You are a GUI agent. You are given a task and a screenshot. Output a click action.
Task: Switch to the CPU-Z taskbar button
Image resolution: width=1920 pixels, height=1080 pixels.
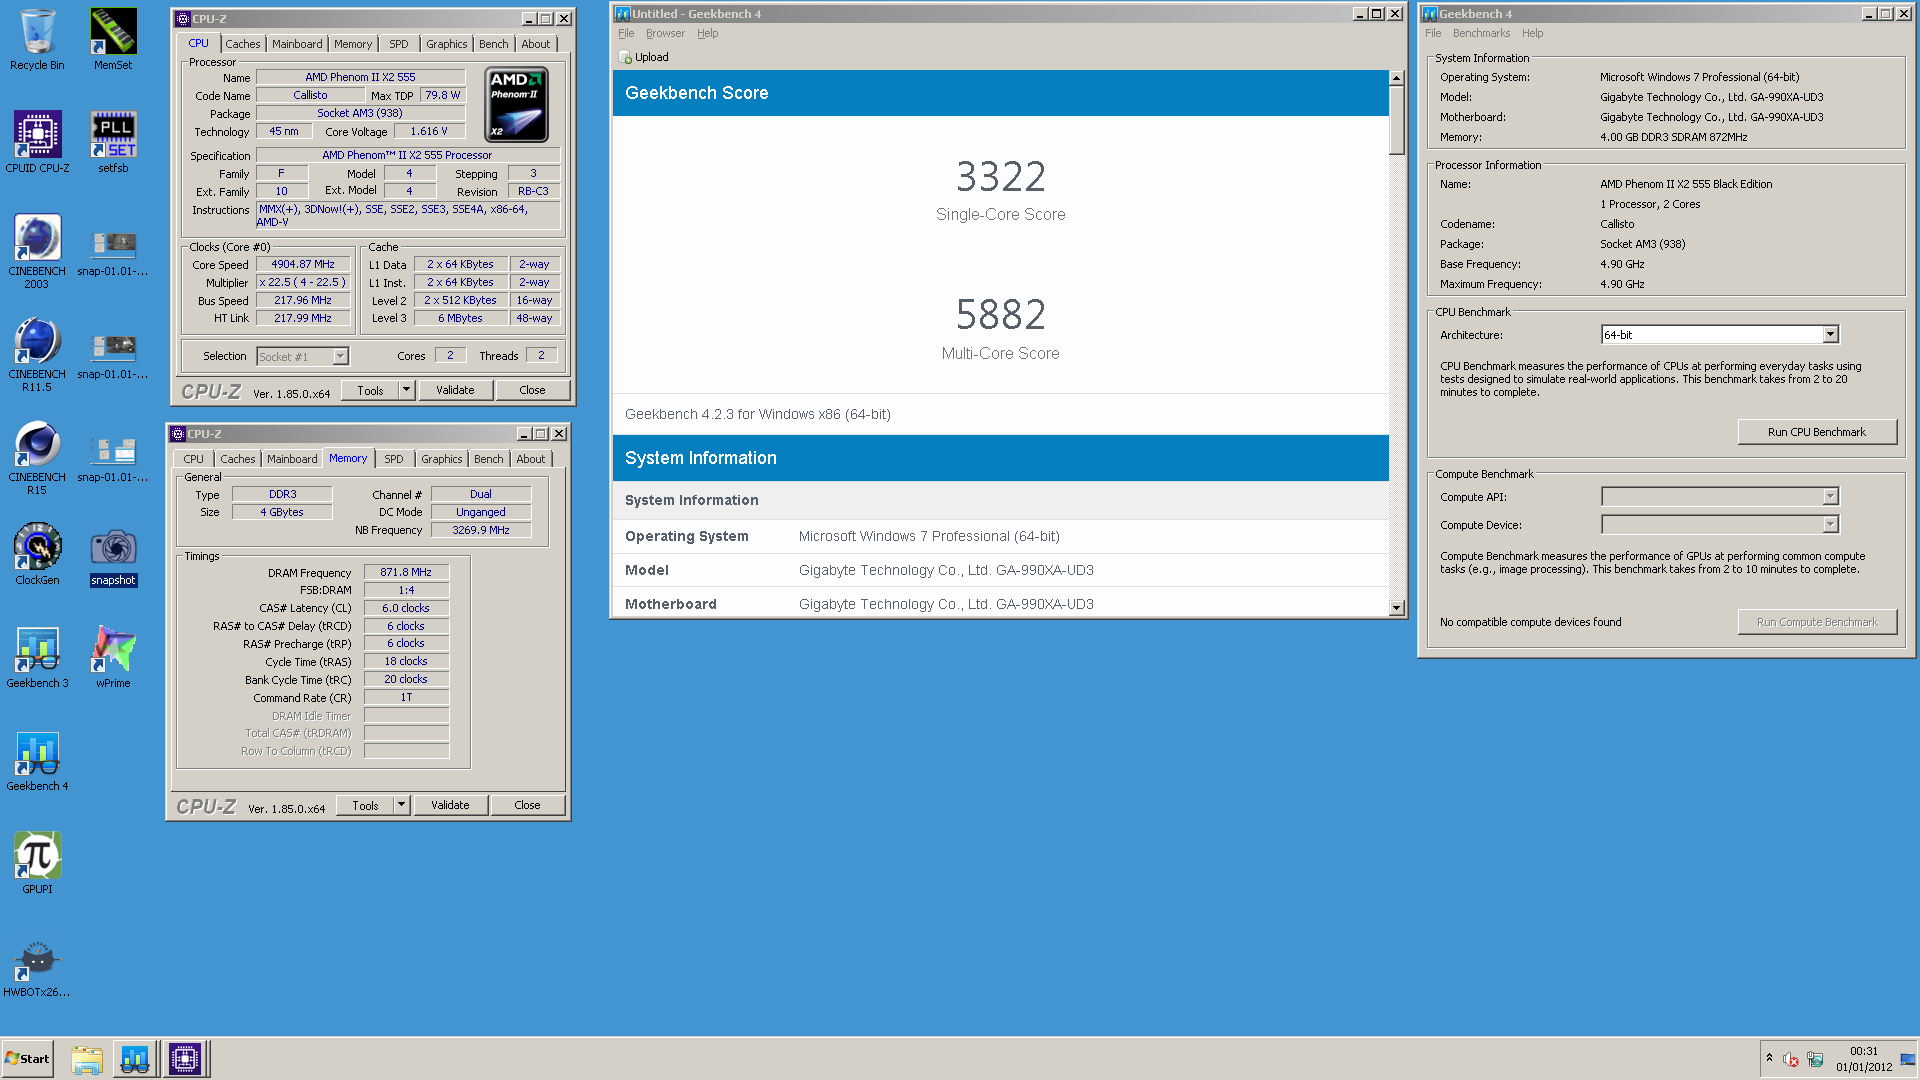(x=185, y=1059)
